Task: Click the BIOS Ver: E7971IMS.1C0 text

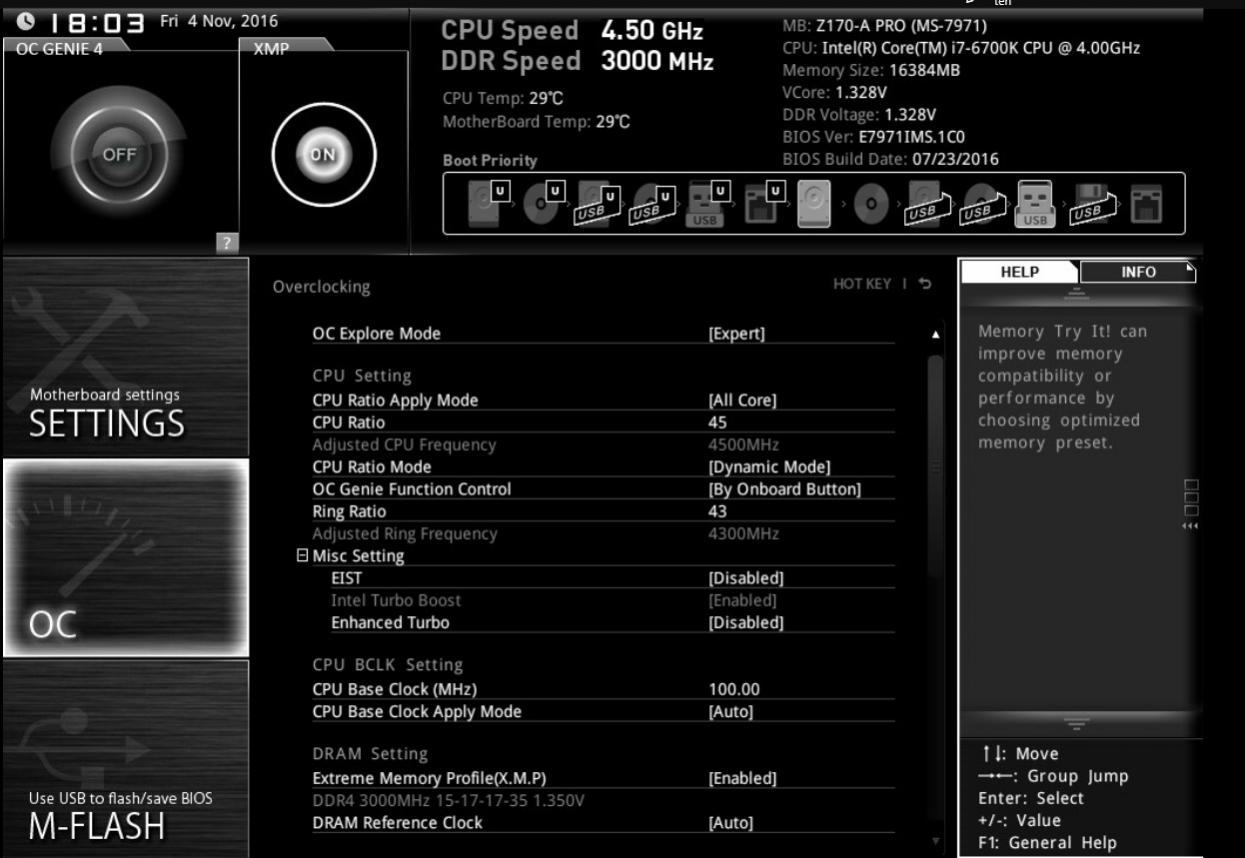Action: click(x=874, y=137)
